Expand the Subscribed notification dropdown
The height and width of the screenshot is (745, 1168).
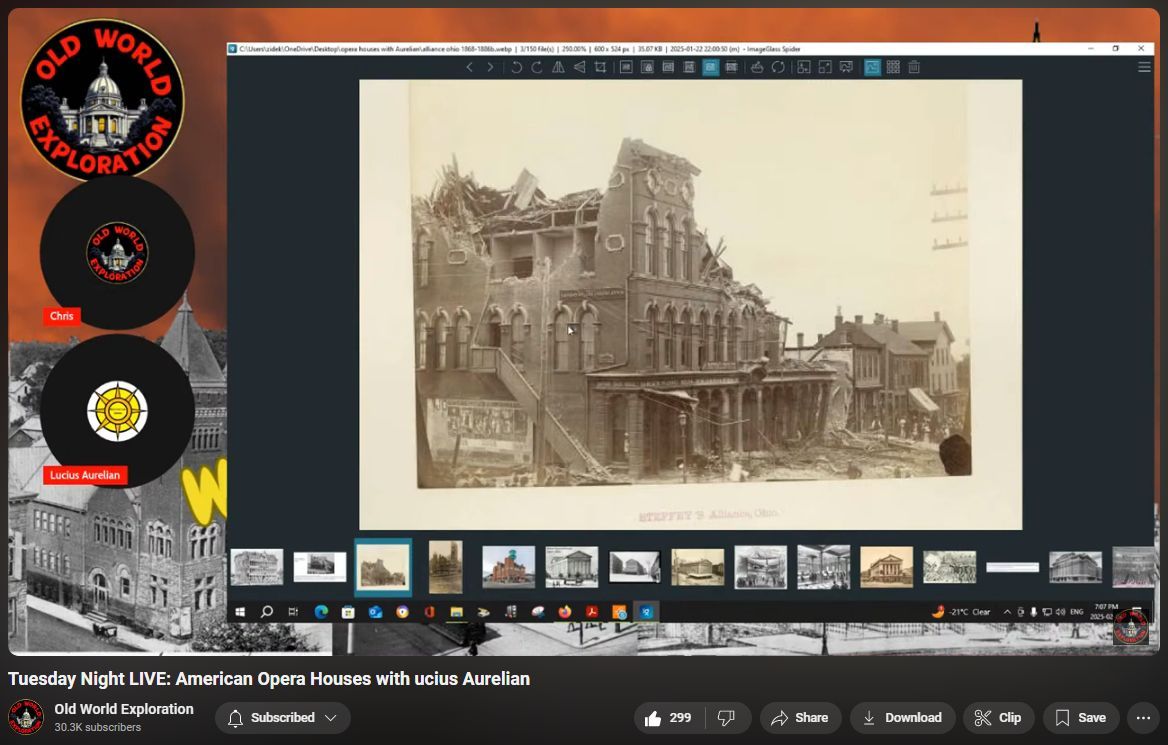pos(282,718)
